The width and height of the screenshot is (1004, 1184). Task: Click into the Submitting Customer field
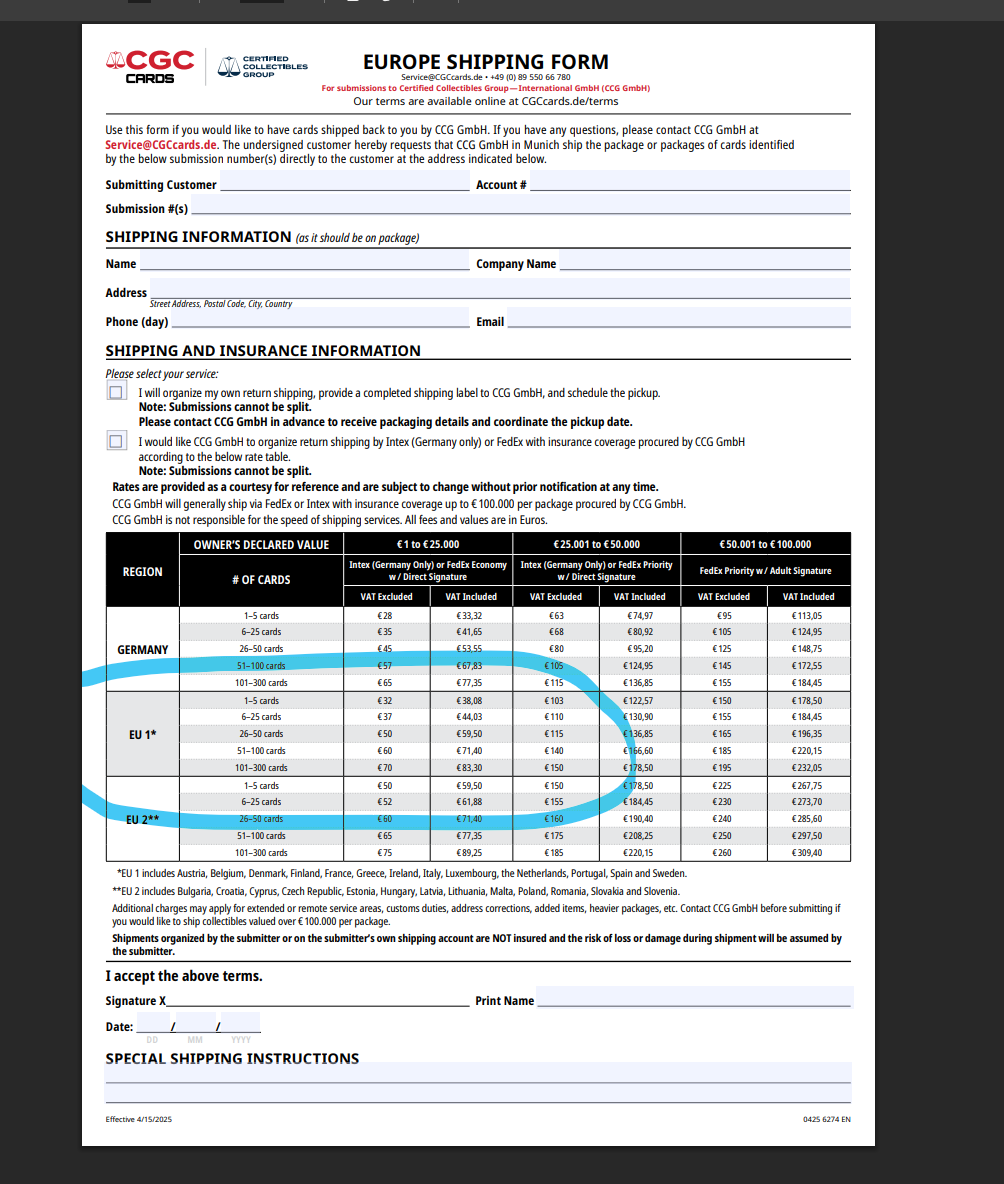tap(345, 180)
